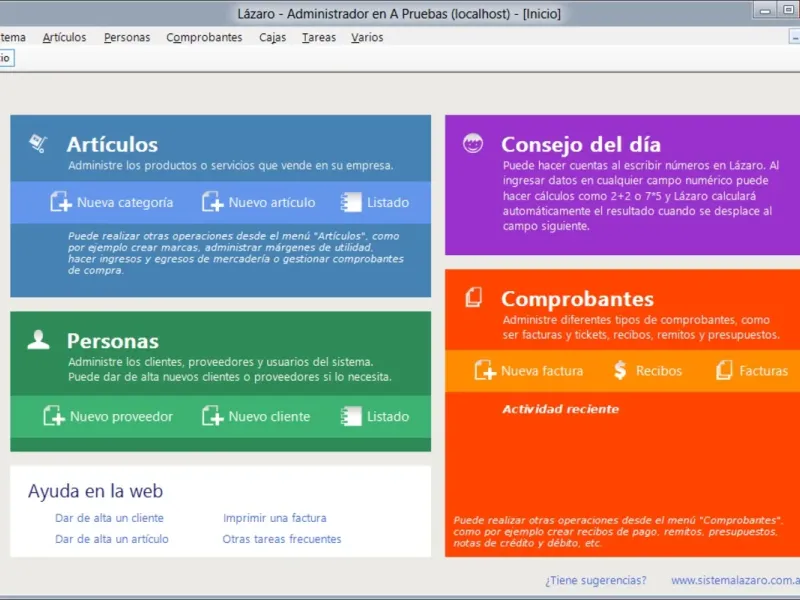Screen dimensions: 800x600
Task: Open the Personas menu
Action: pos(127,38)
